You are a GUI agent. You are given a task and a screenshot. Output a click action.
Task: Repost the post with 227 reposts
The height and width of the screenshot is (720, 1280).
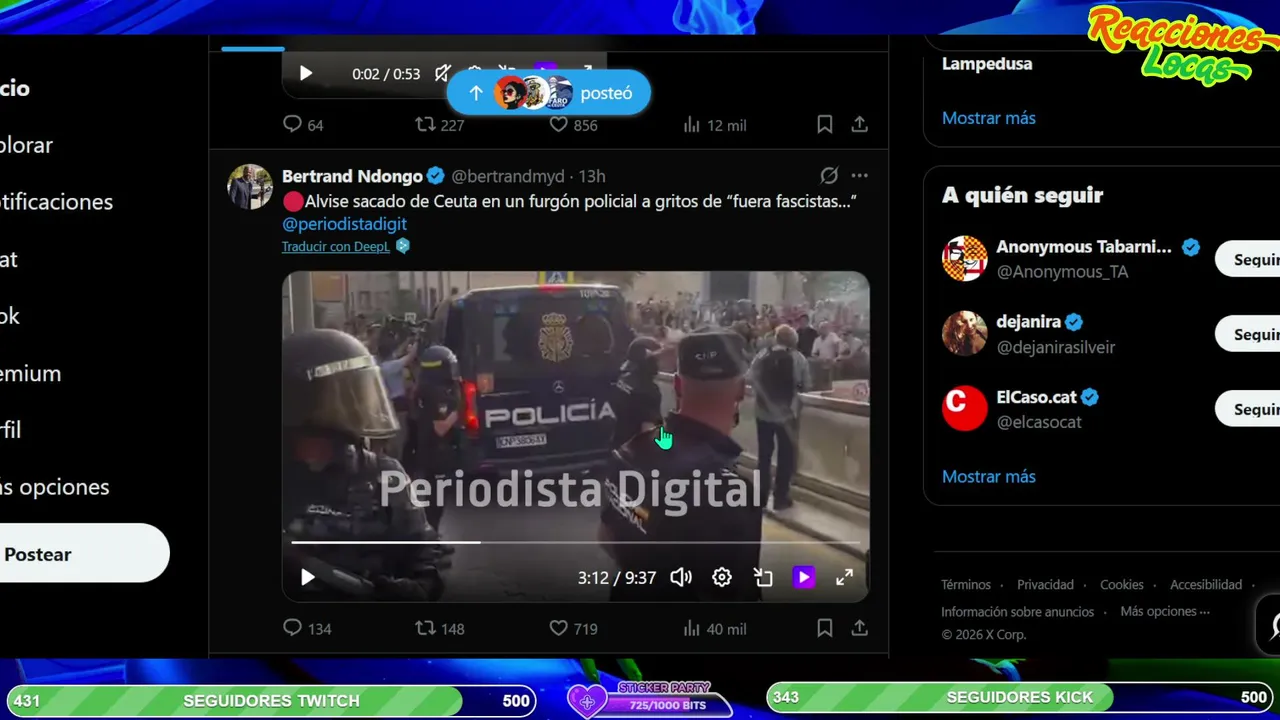[425, 124]
